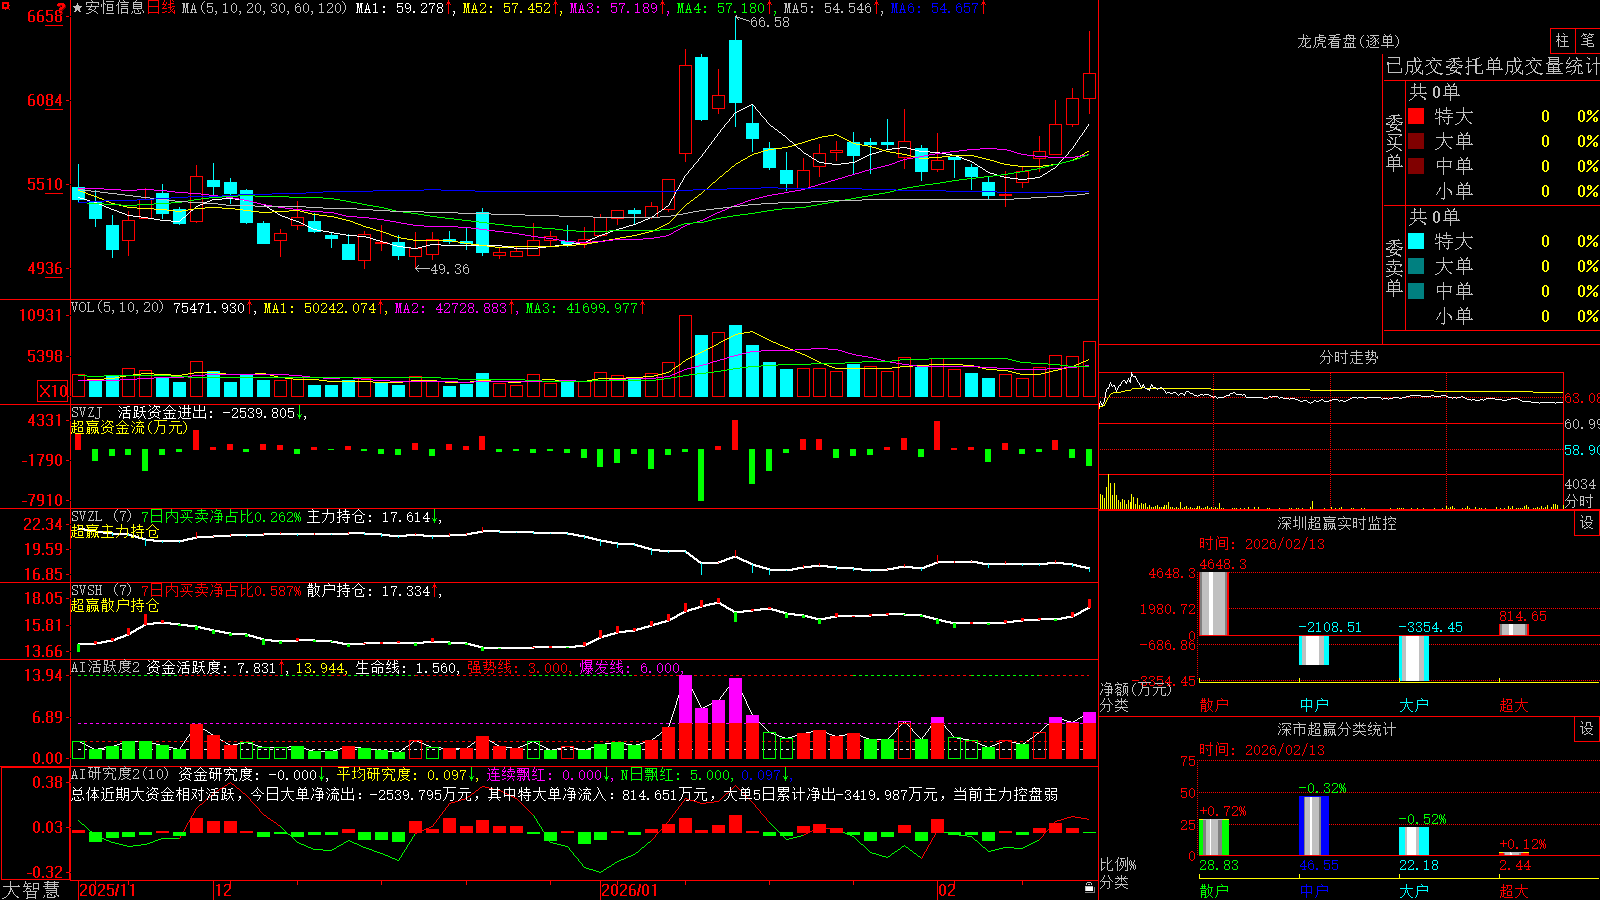Click the 小单 row under 委卖单
The image size is (1600, 900).
coord(1502,316)
